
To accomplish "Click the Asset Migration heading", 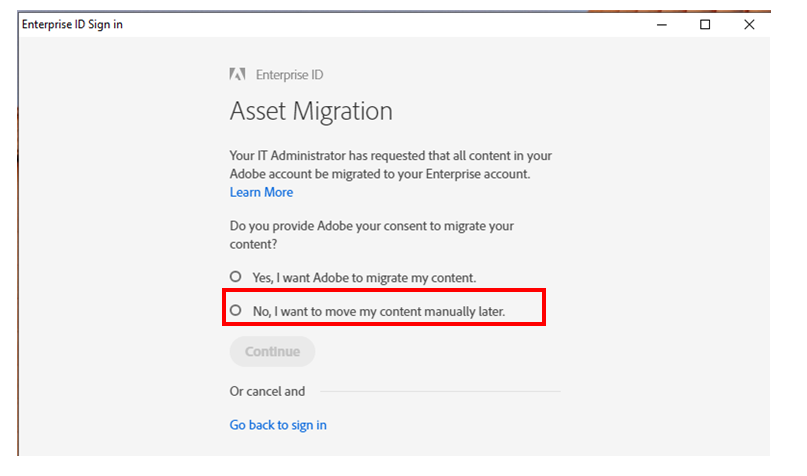I will pos(311,111).
